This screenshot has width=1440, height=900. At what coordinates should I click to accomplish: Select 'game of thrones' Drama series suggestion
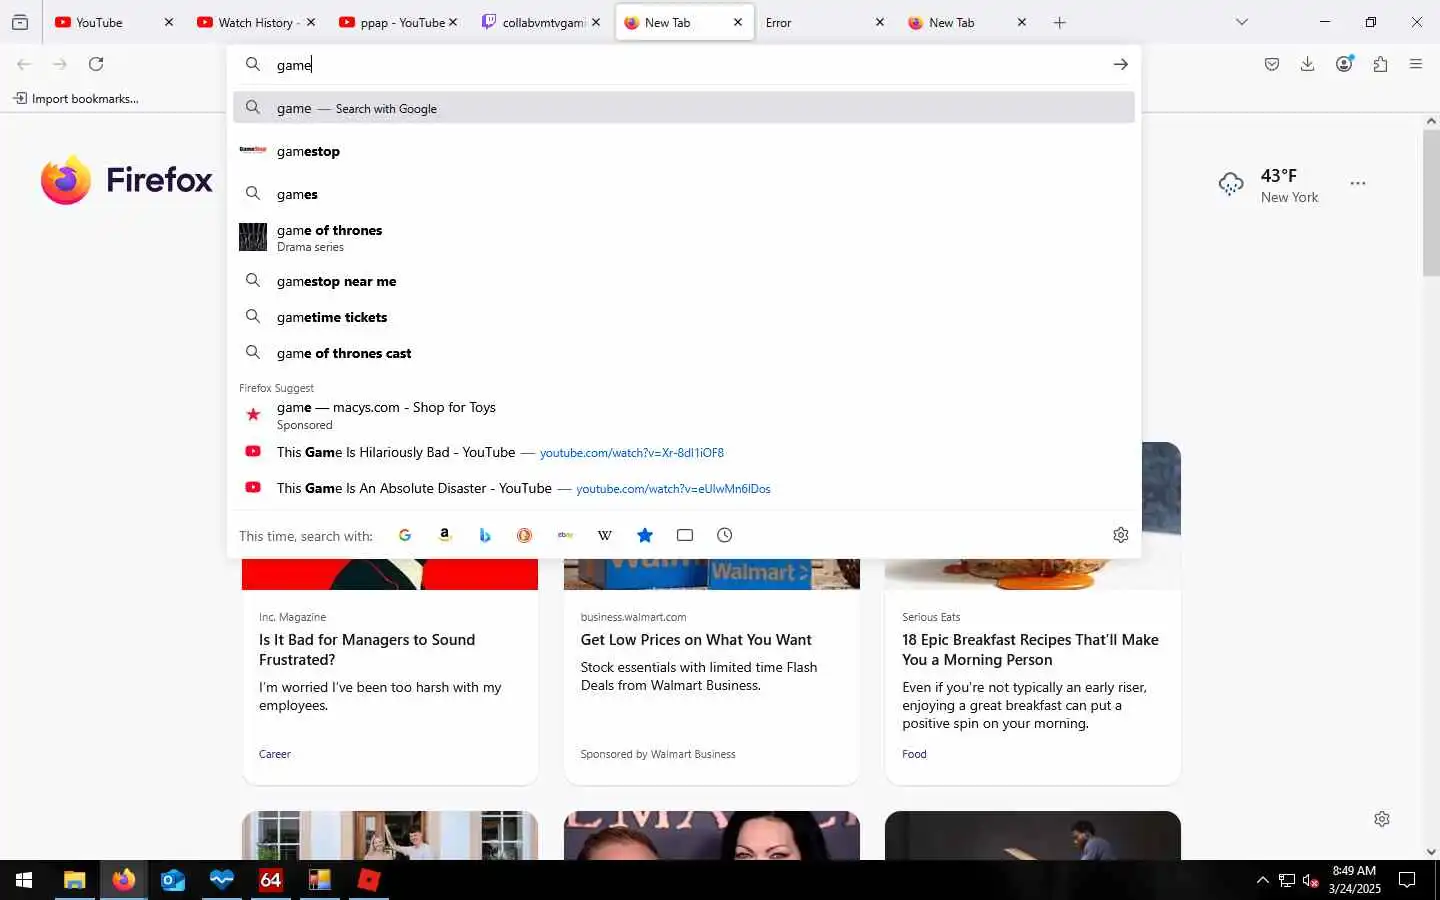coord(684,237)
